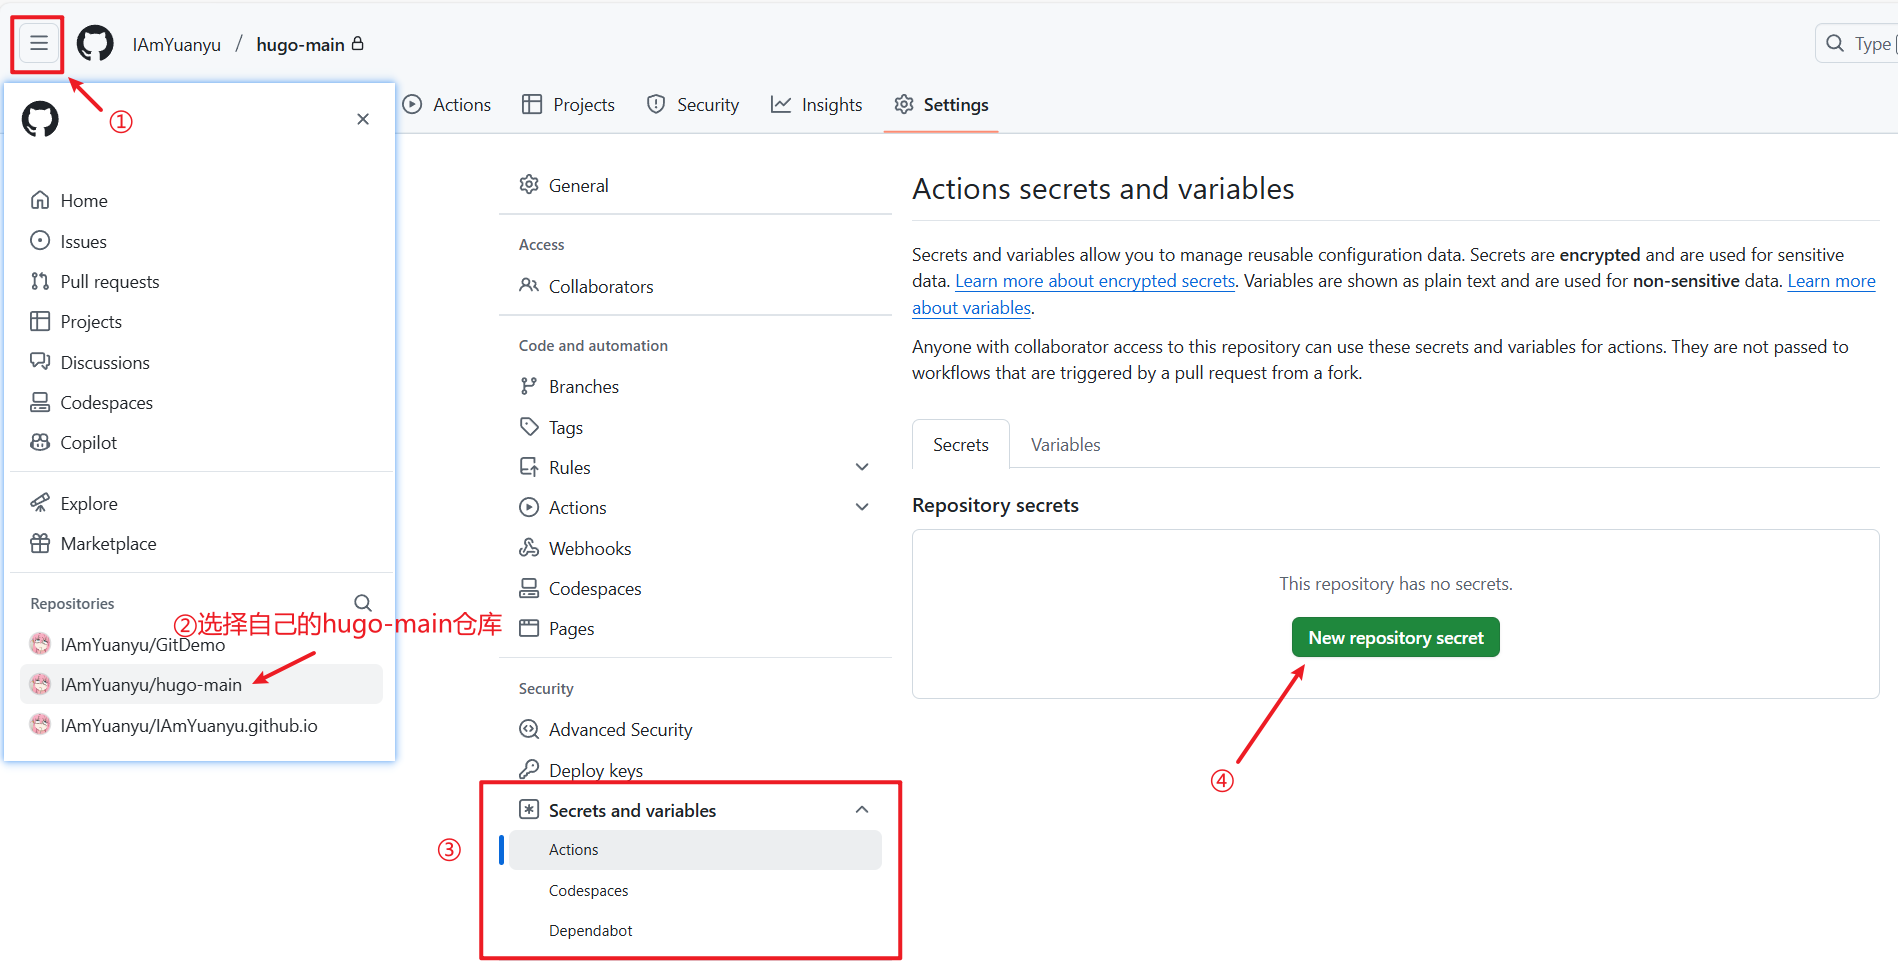Collapse the Secrets and variables section
This screenshot has height=970, width=1898.
pos(862,810)
